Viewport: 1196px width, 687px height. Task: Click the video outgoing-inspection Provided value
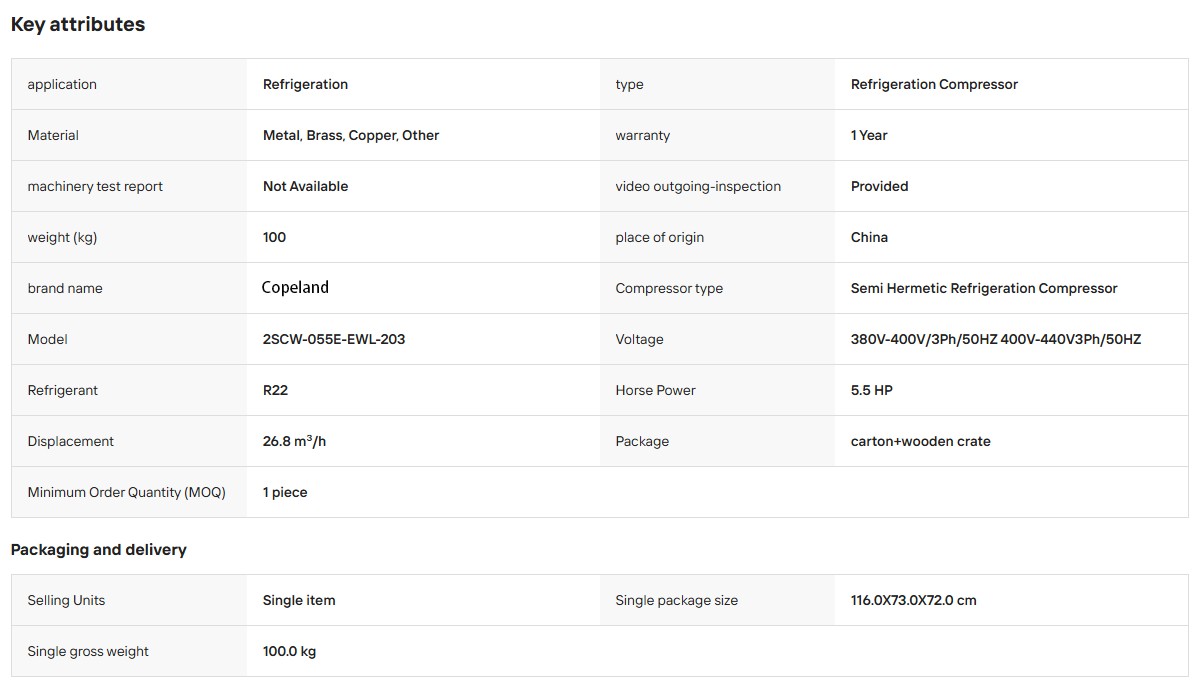click(x=879, y=186)
